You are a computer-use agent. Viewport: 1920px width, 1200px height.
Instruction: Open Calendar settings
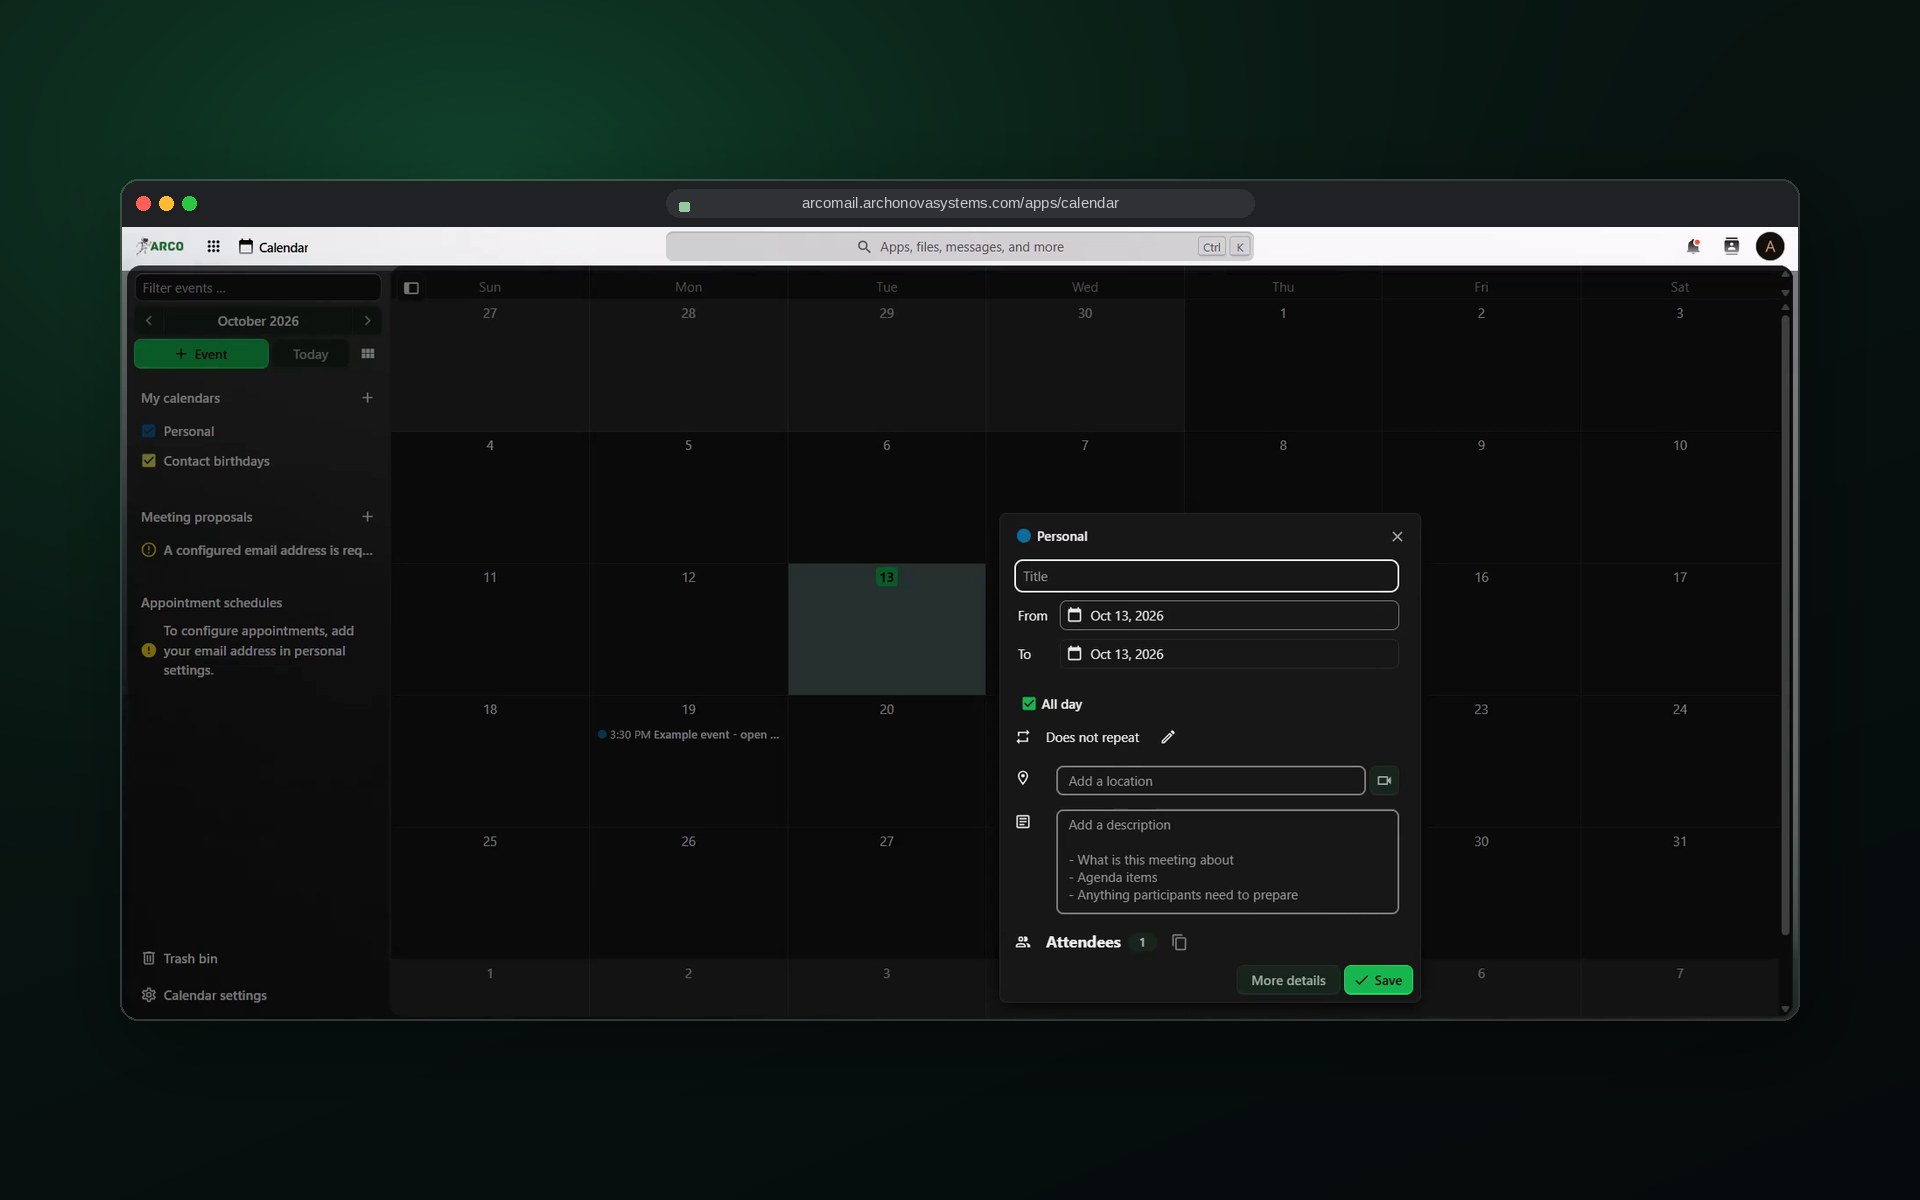[x=204, y=995]
